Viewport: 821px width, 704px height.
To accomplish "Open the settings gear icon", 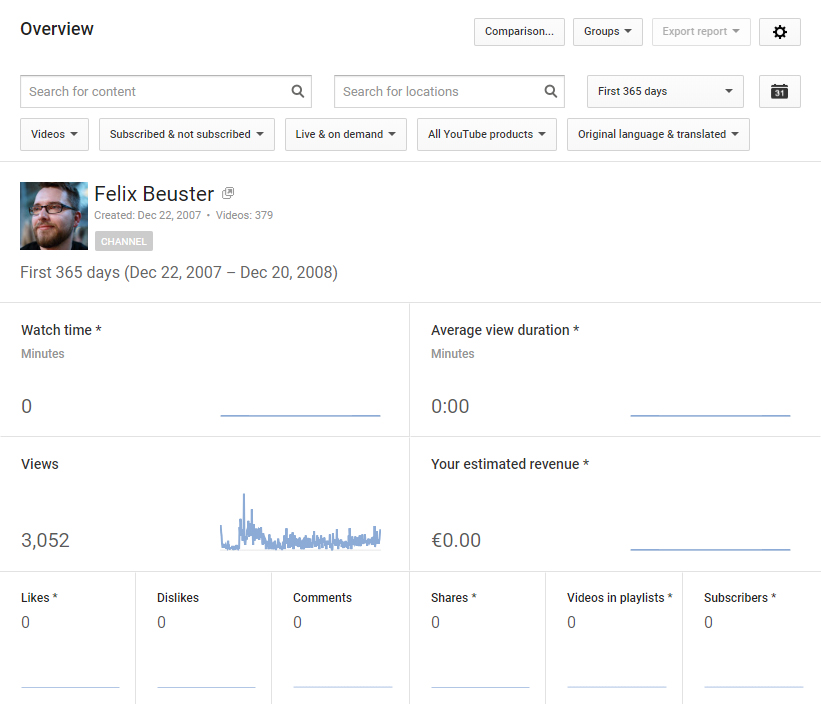I will click(x=780, y=32).
